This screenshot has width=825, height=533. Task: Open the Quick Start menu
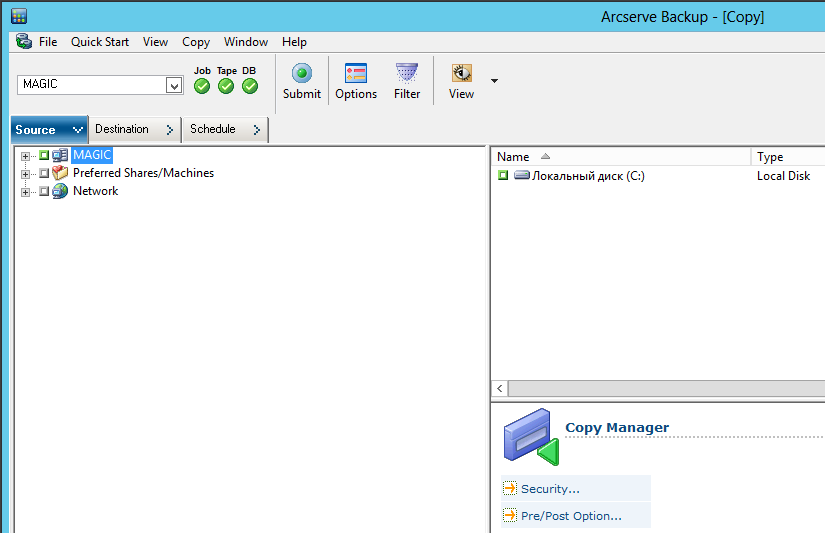[100, 42]
